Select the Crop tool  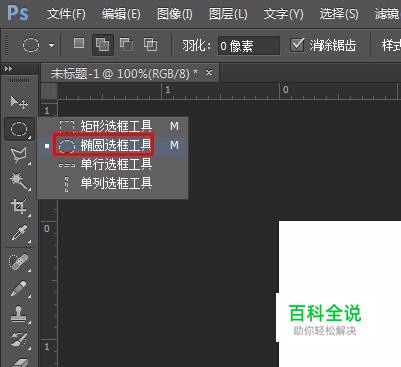(x=19, y=207)
